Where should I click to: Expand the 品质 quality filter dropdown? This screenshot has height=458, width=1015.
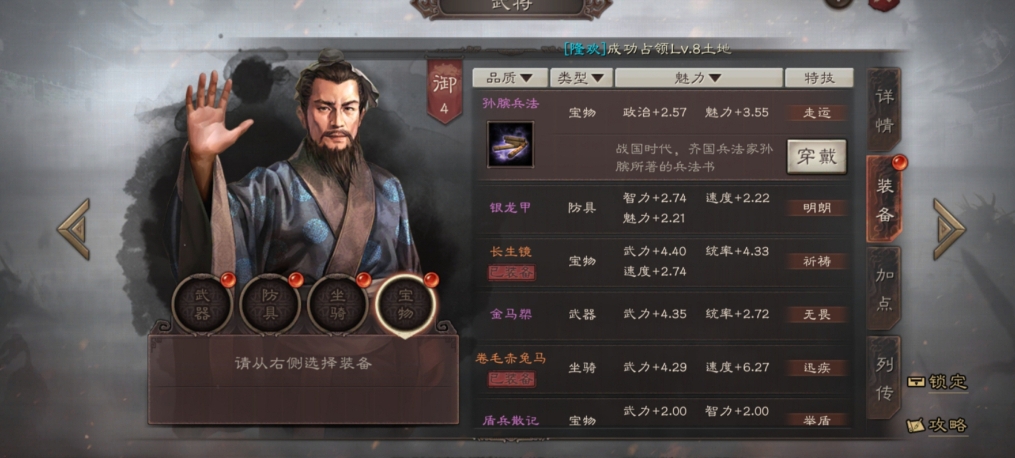pyautogui.click(x=510, y=78)
